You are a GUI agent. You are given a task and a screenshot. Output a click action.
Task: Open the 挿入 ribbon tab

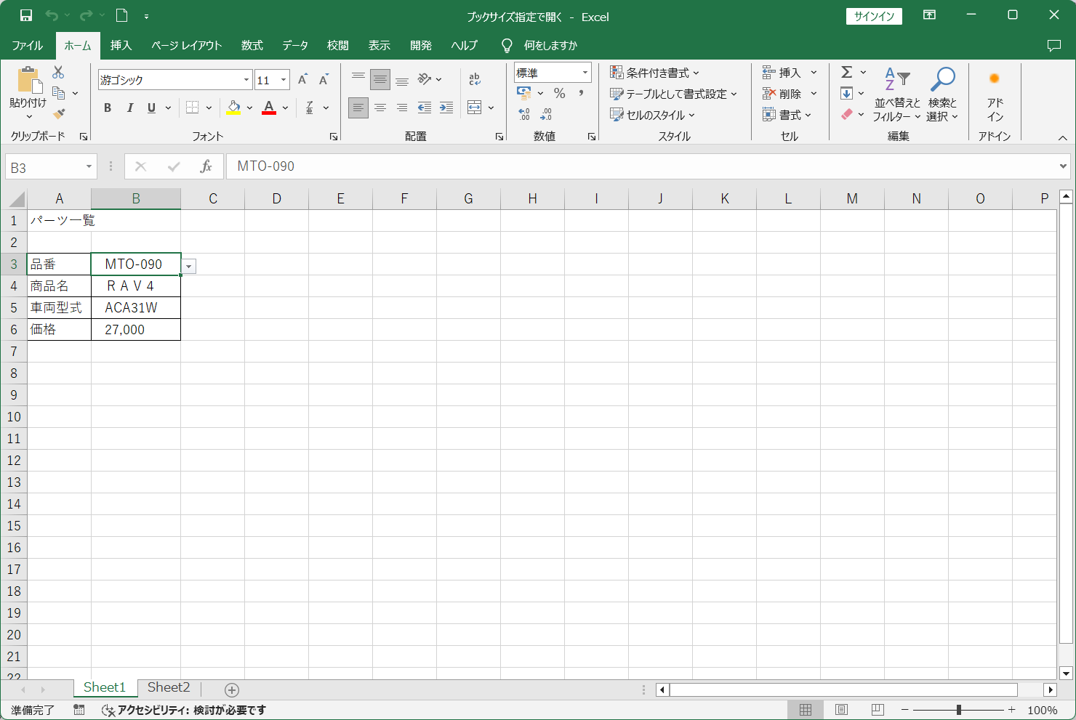121,45
